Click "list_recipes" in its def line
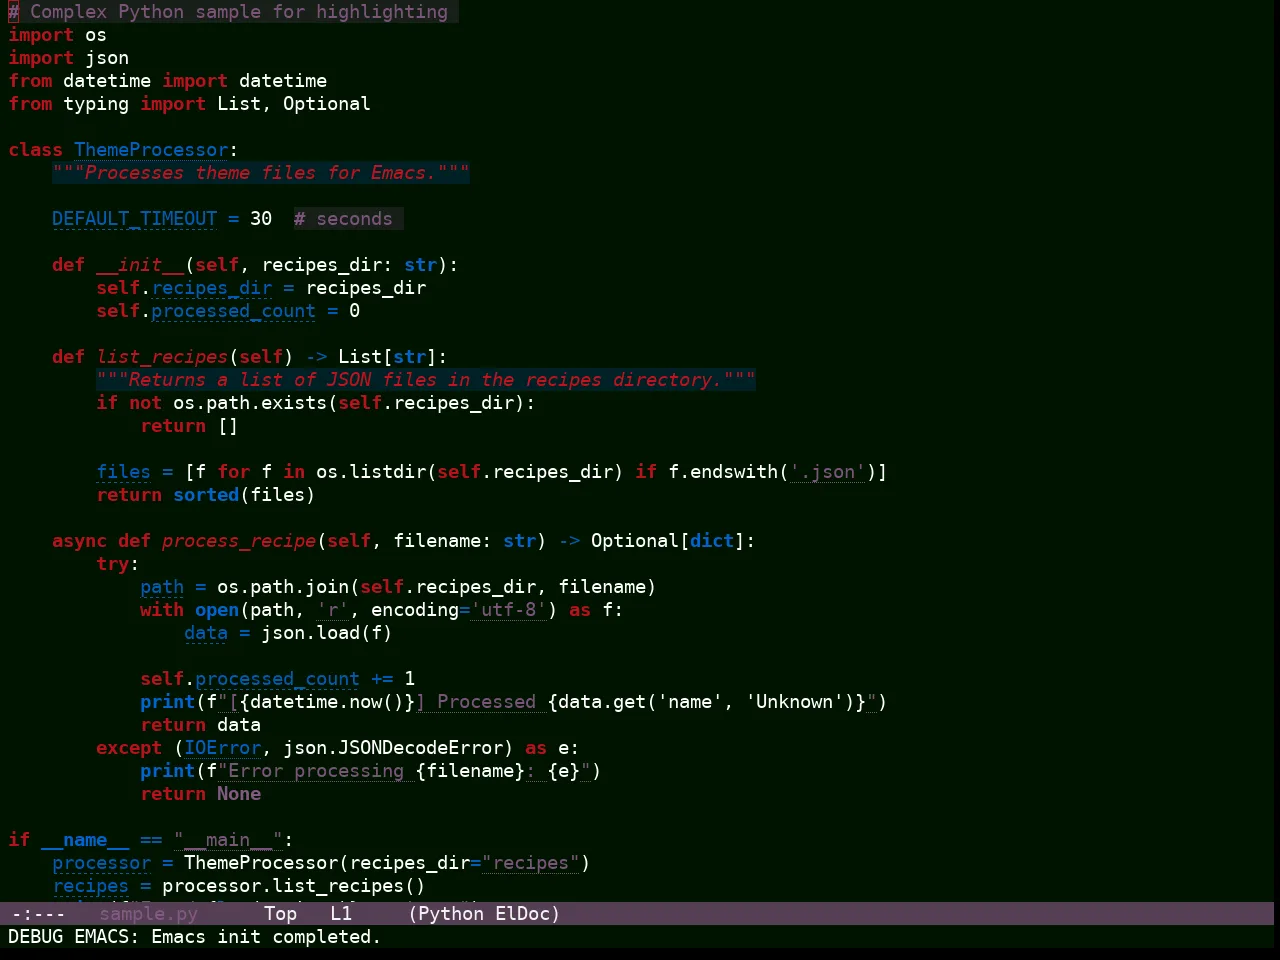Screen dimensions: 1280x960 pyautogui.click(x=162, y=357)
